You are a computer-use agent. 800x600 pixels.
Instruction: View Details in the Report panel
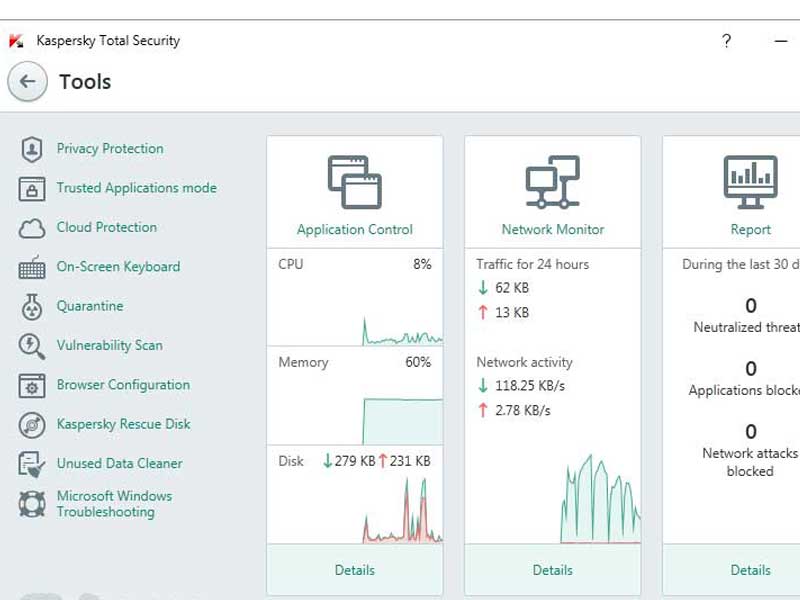[x=751, y=570]
